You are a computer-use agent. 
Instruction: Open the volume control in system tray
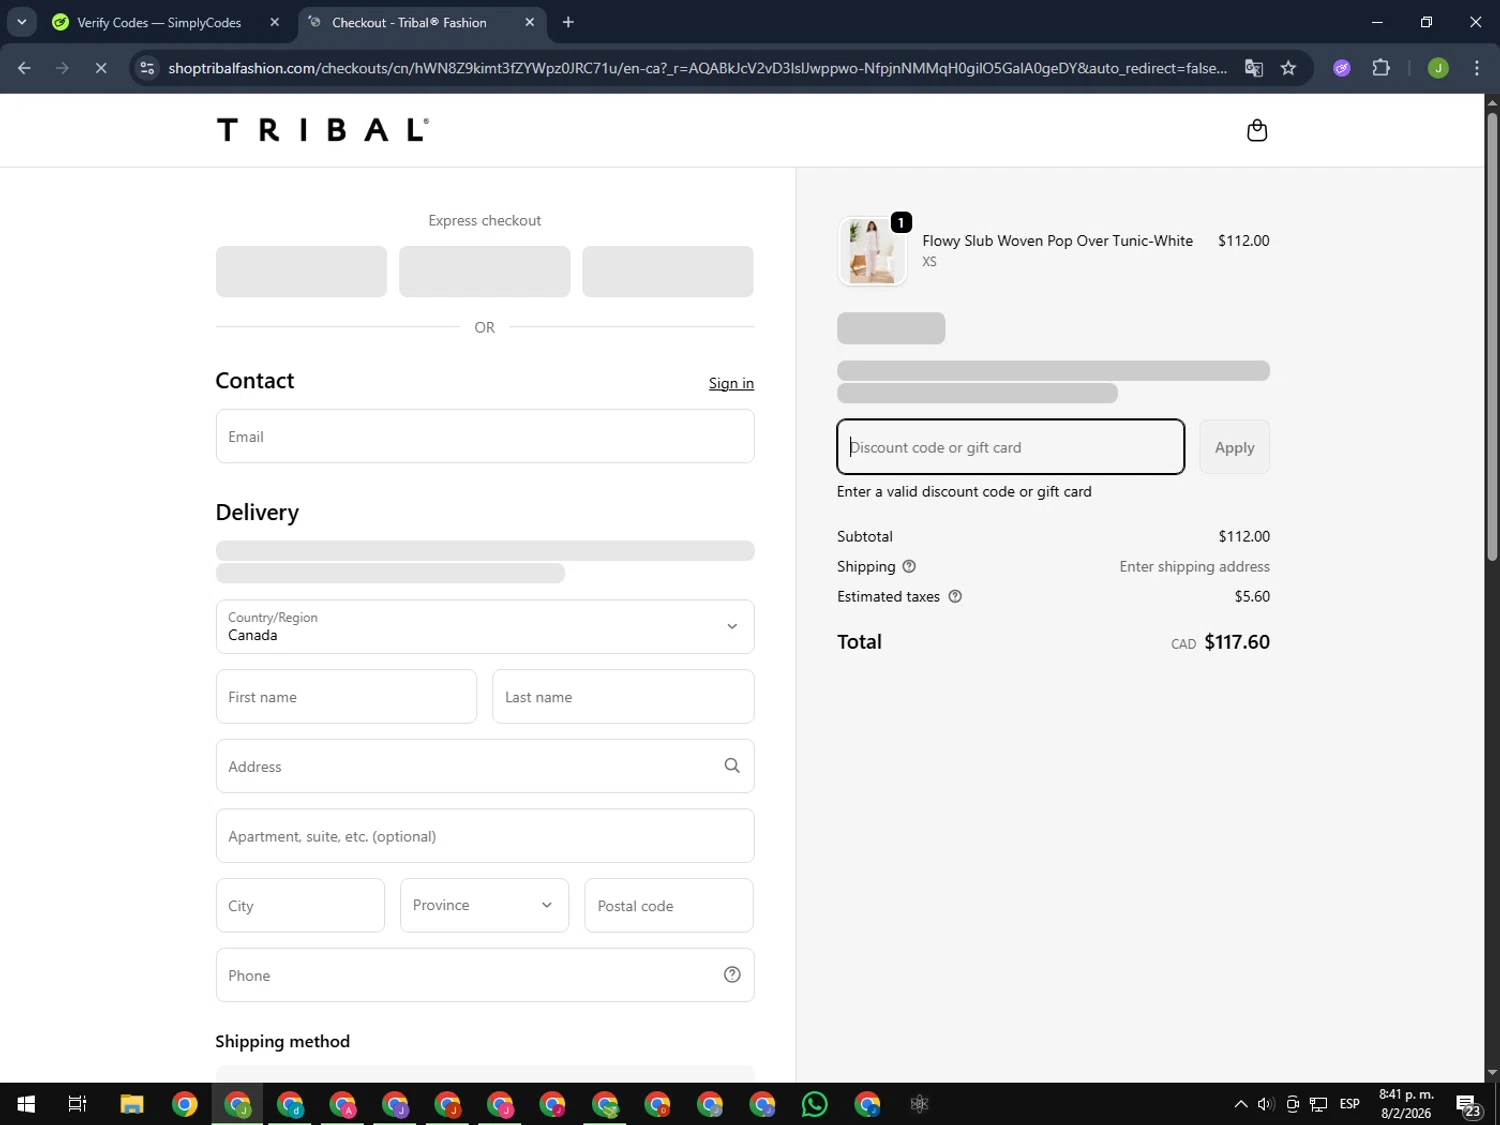click(x=1266, y=1104)
